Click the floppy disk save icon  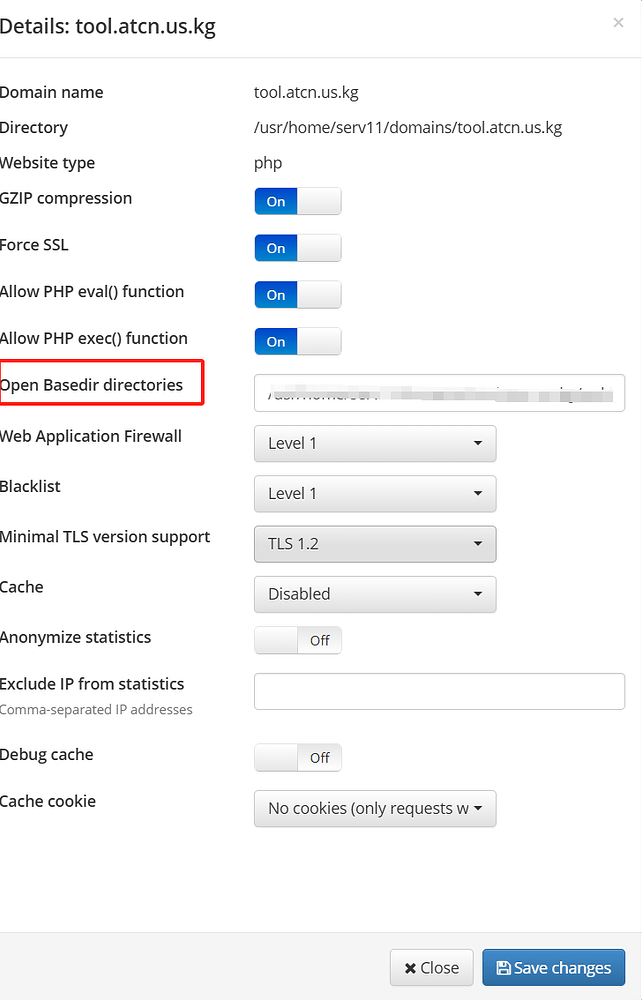pyautogui.click(x=503, y=968)
